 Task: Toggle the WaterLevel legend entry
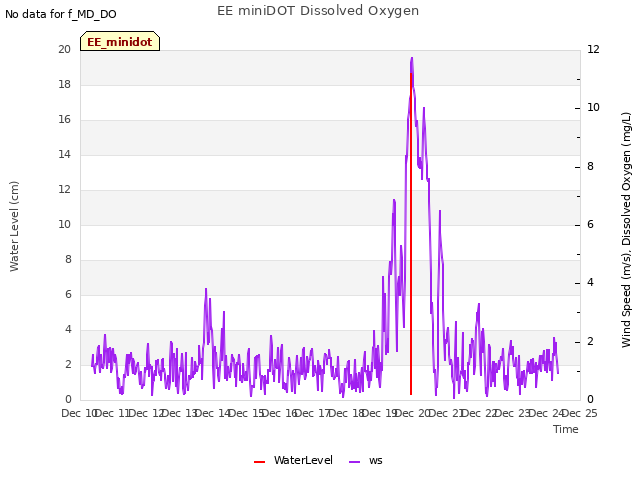coord(293,460)
